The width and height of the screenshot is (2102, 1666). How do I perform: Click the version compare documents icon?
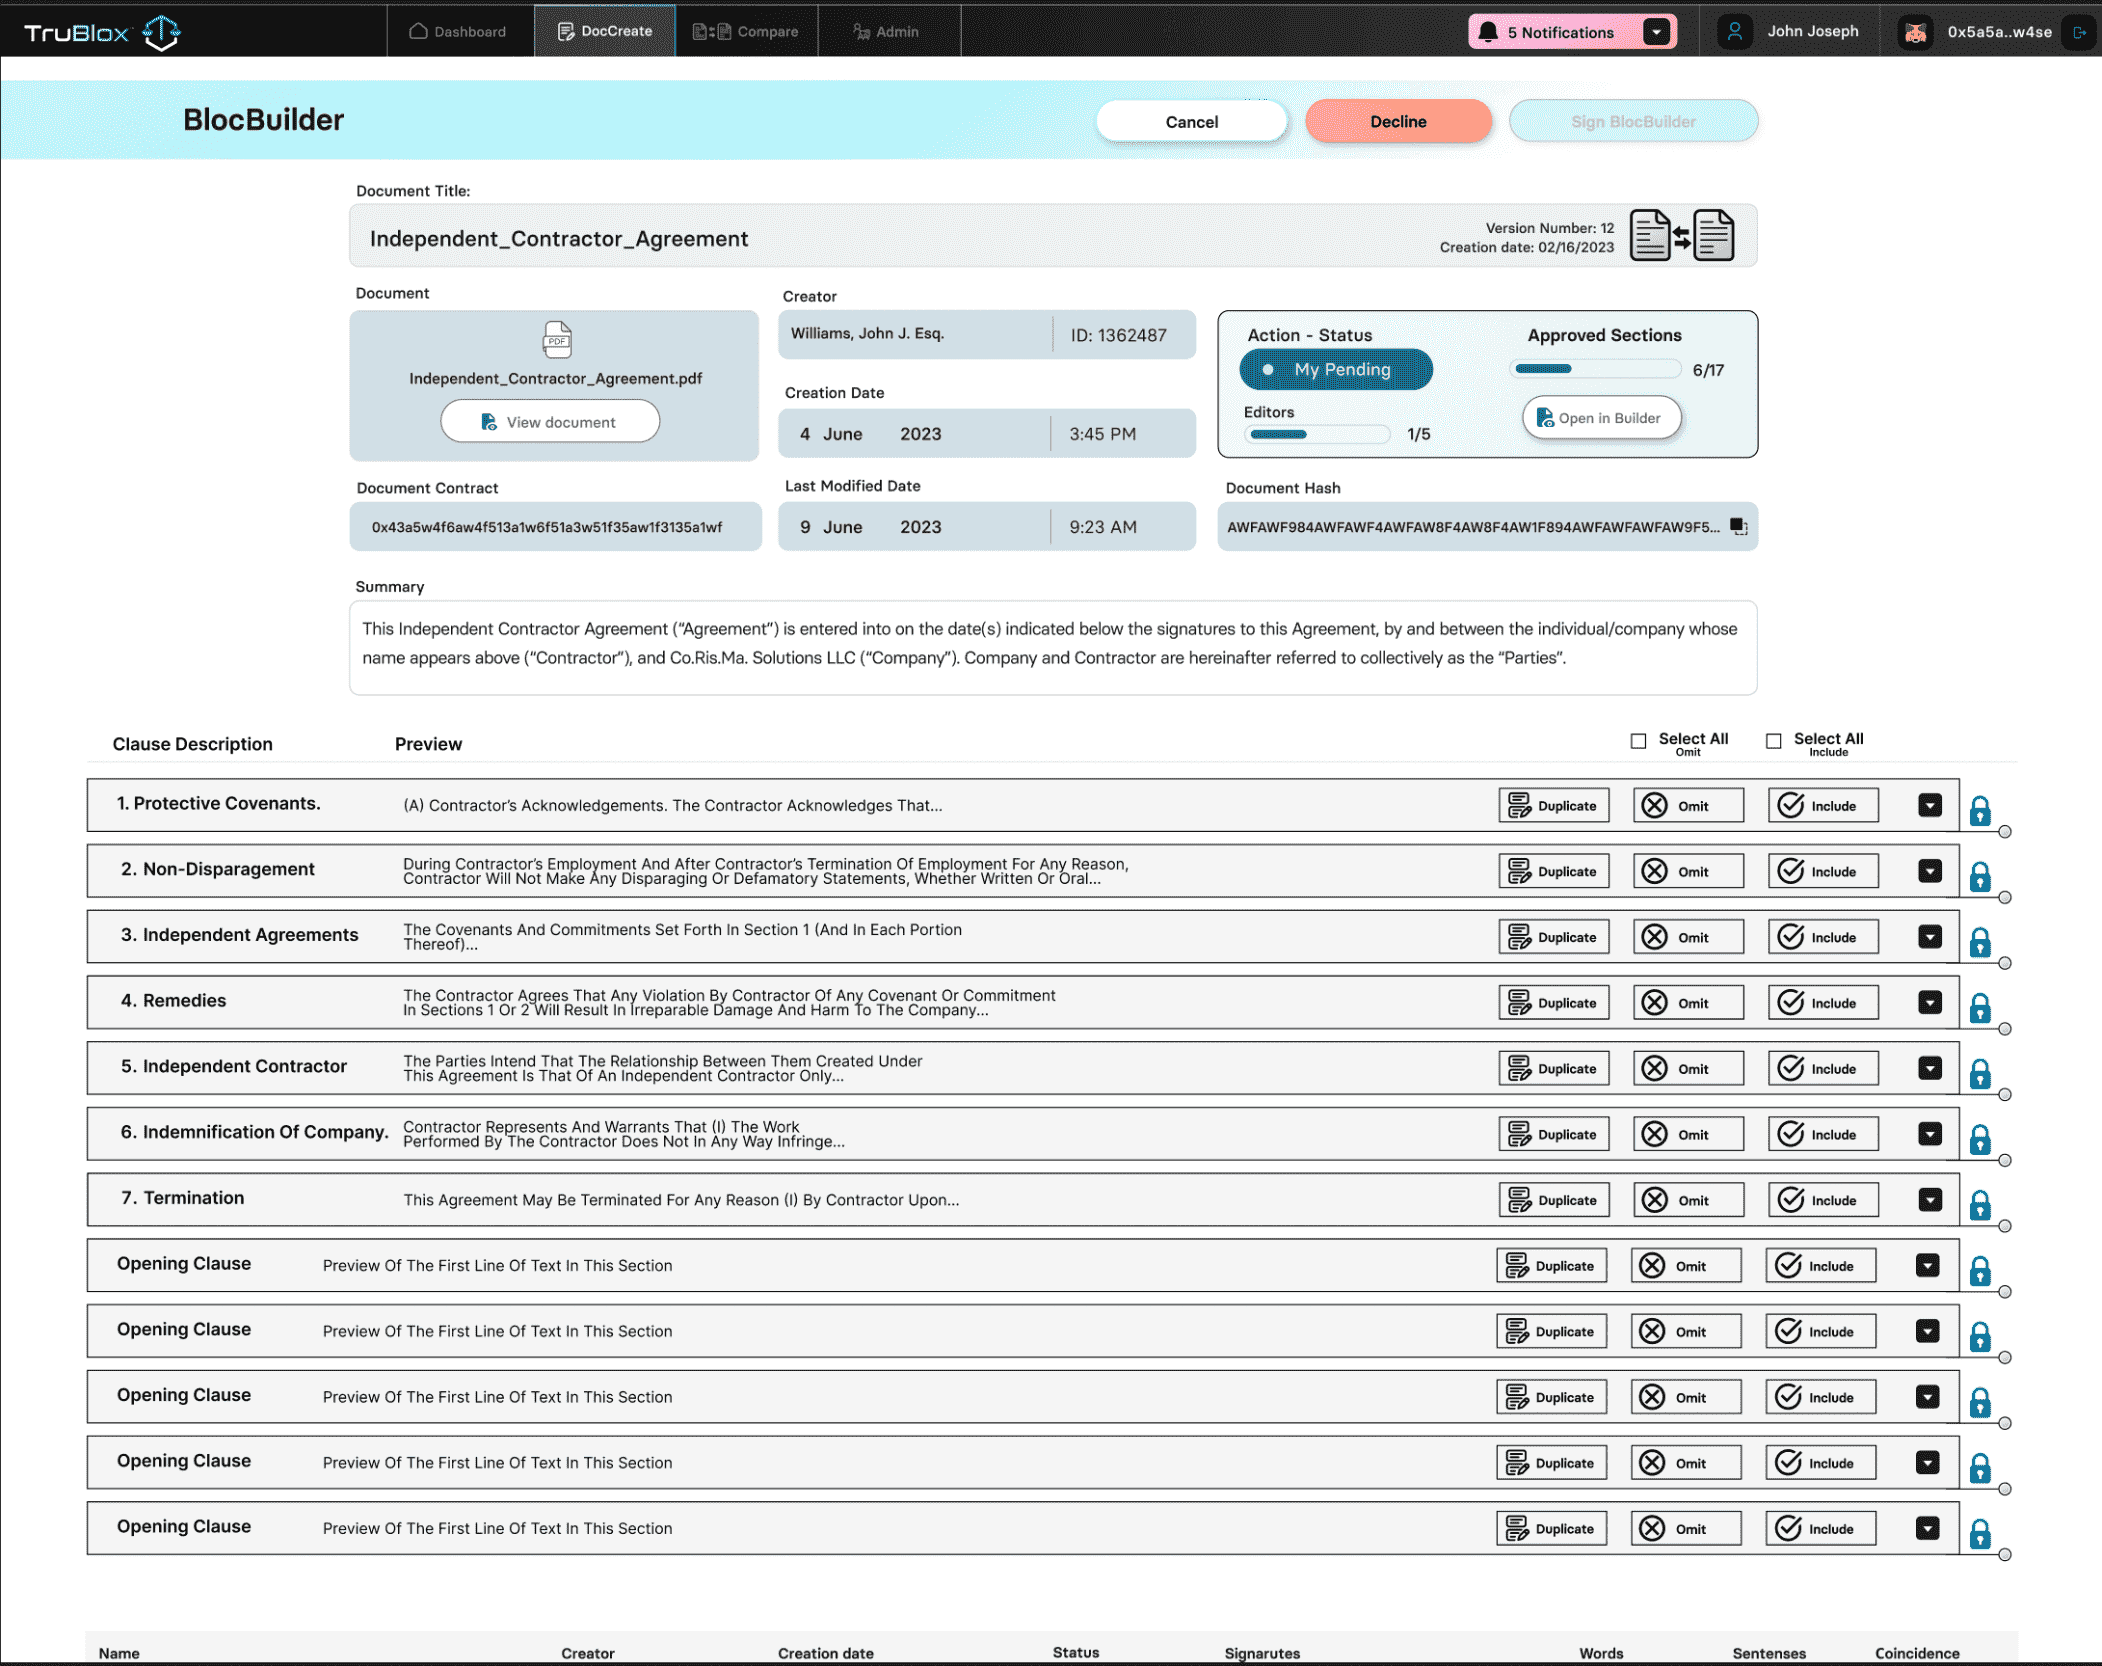click(x=1681, y=236)
